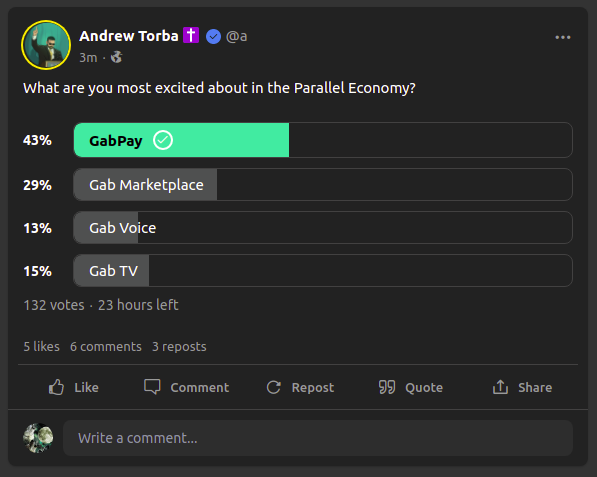Click the Quote marks icon
The width and height of the screenshot is (597, 477).
click(387, 387)
